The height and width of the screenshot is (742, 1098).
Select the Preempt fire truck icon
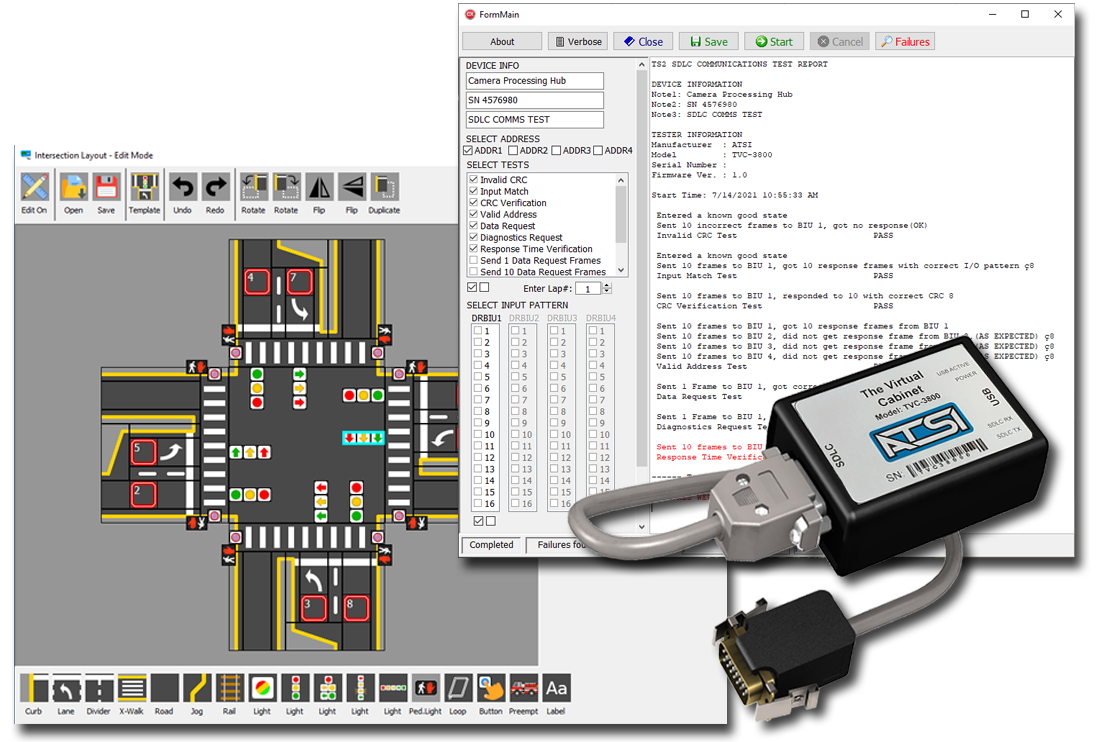[x=523, y=689]
